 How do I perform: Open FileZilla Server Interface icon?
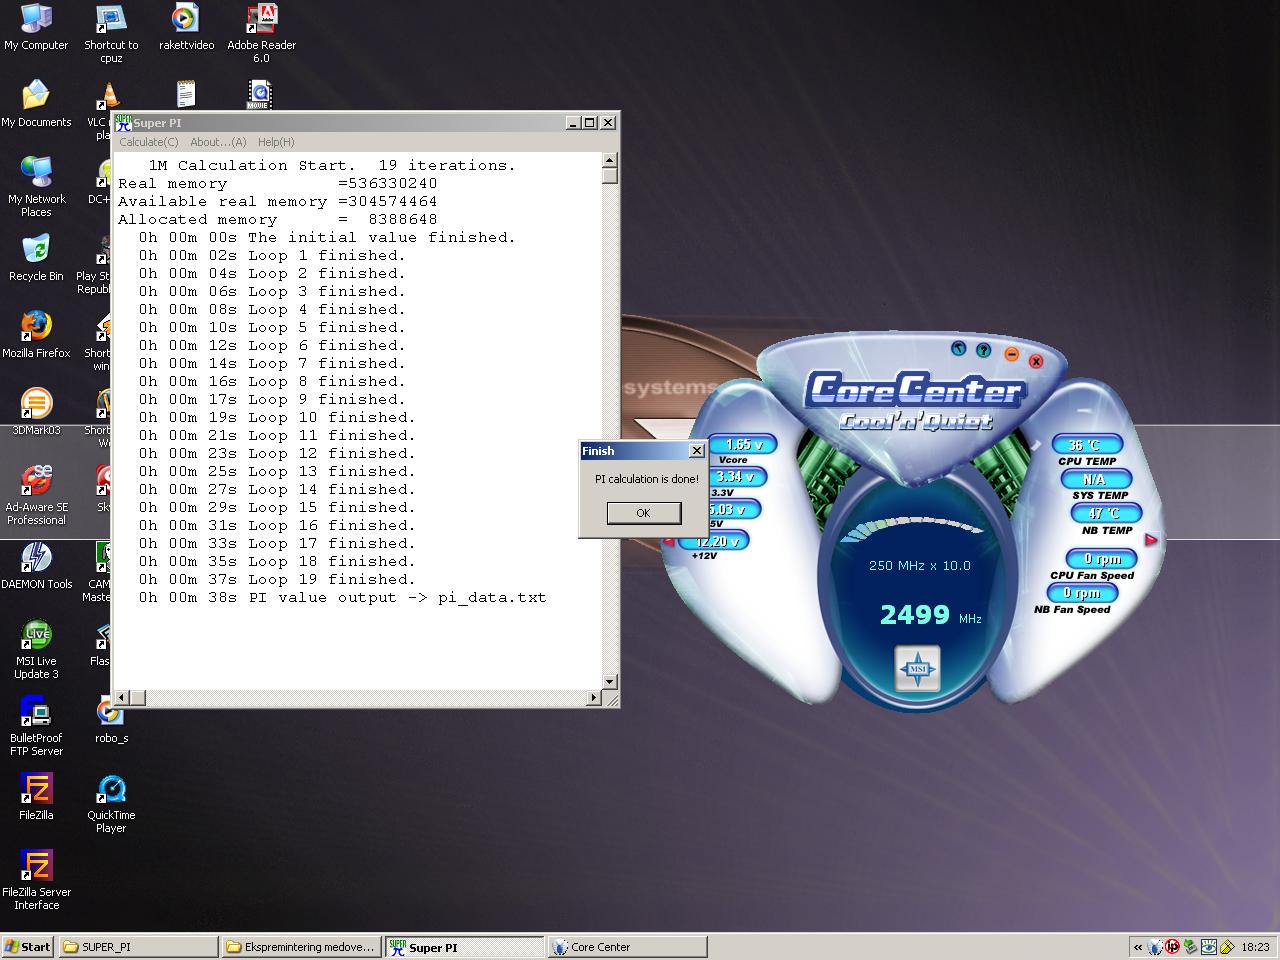(x=36, y=880)
